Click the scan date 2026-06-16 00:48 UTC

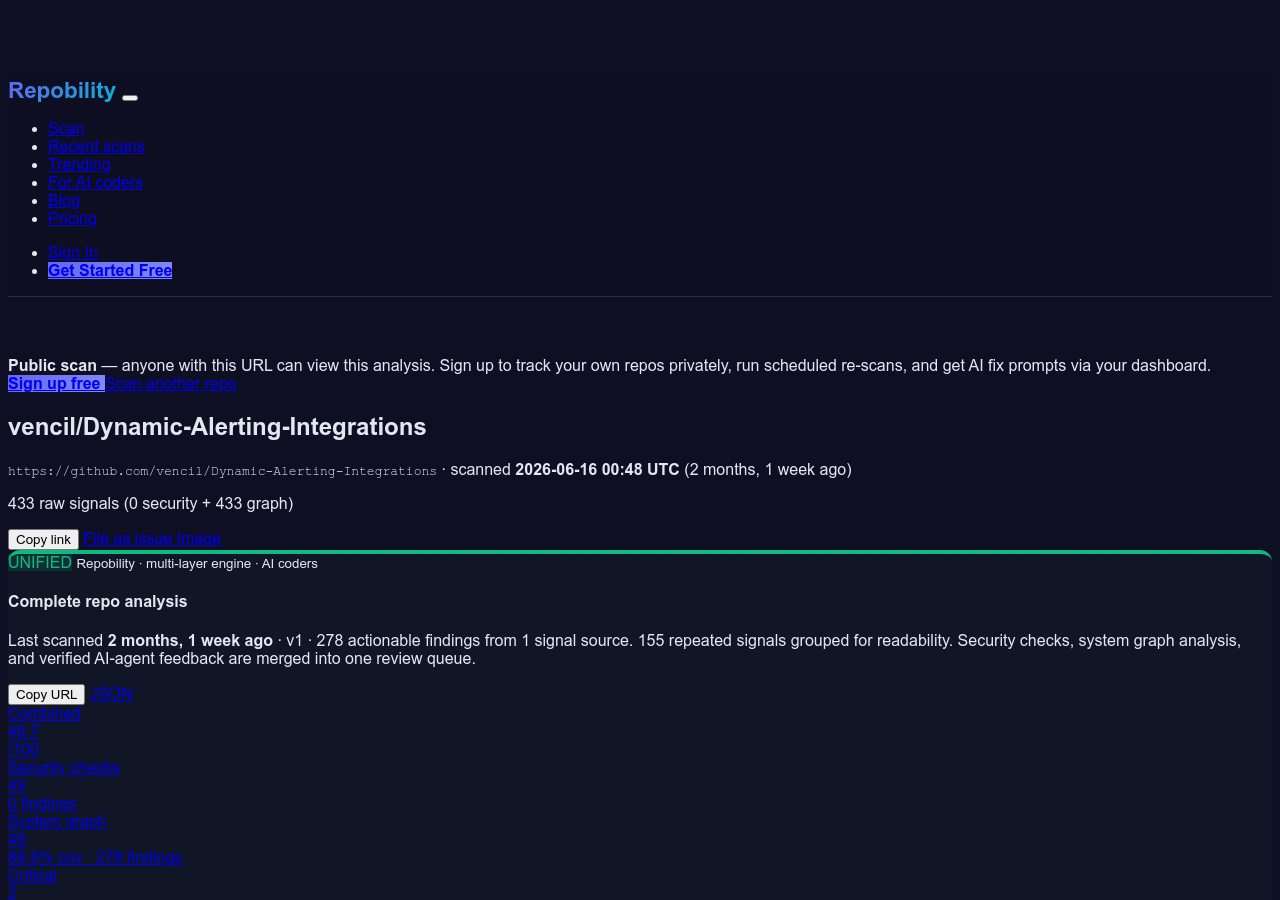pyautogui.click(x=597, y=469)
